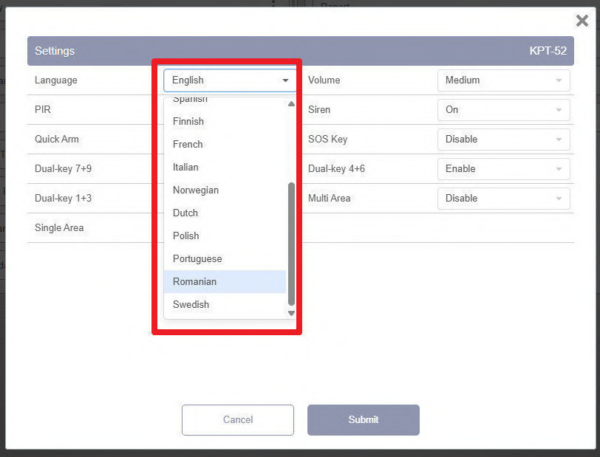The height and width of the screenshot is (457, 600).
Task: Open the Siren dropdown set to On
Action: [x=504, y=110]
